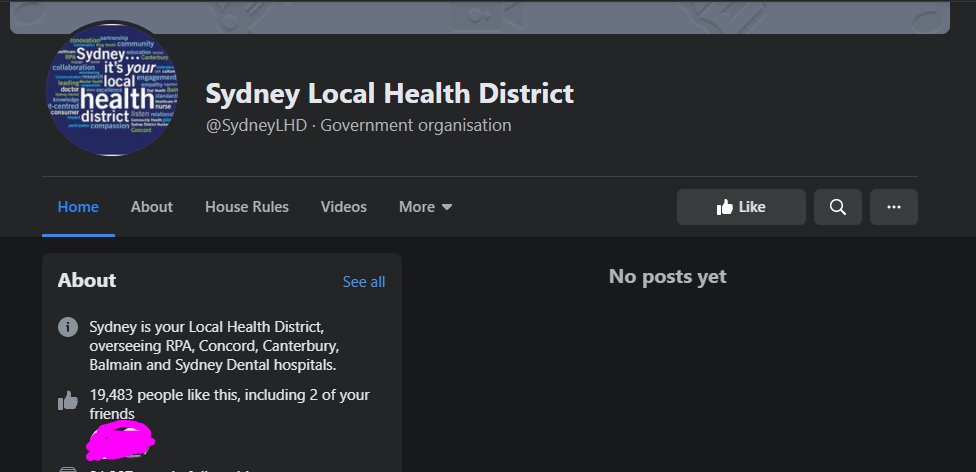976x472 pixels.
Task: Click the page title Sydney Local Health District
Action: click(x=390, y=93)
